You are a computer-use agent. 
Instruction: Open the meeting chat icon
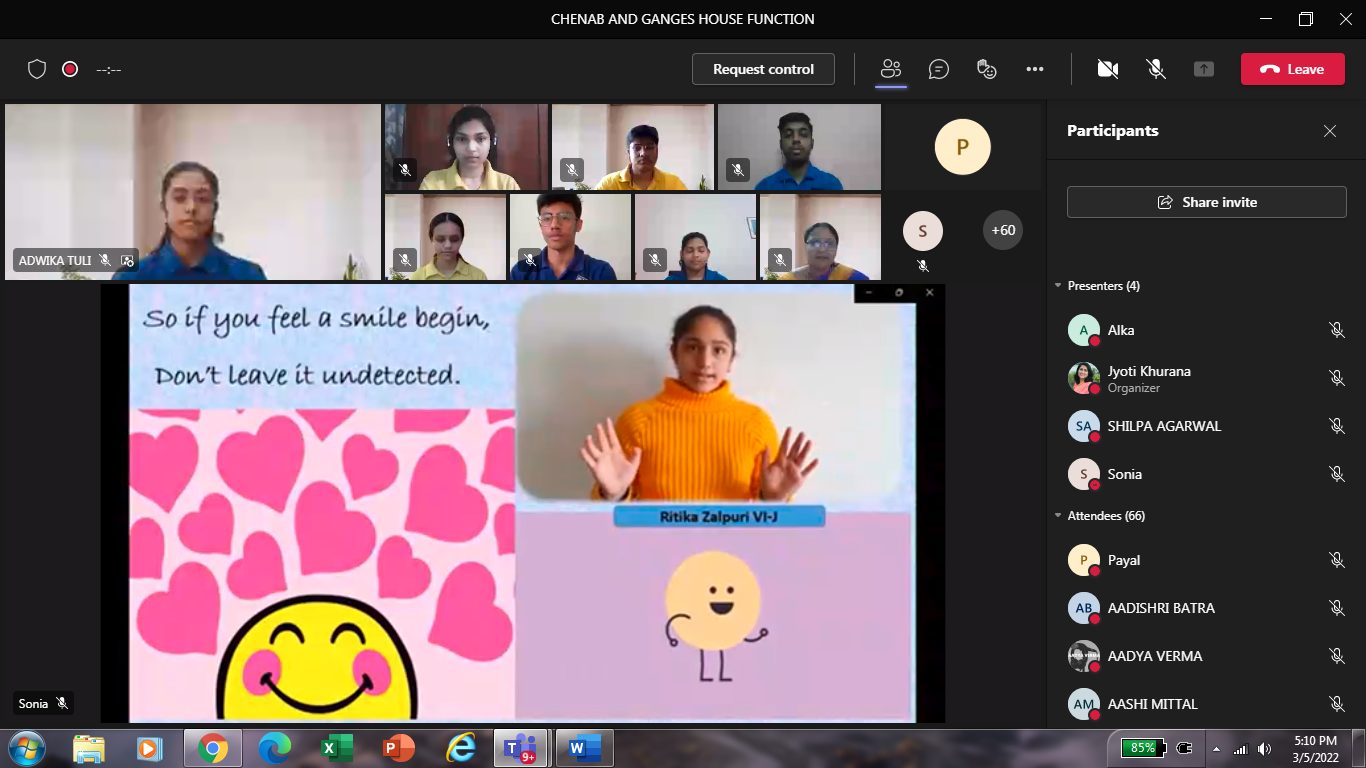[x=939, y=69]
